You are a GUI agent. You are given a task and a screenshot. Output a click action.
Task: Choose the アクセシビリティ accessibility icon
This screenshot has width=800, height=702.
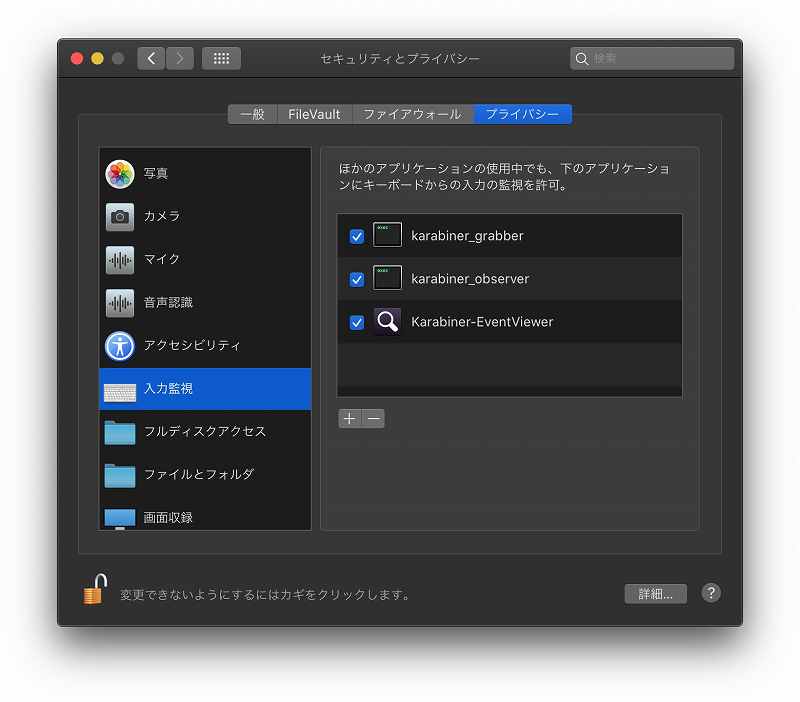(x=119, y=345)
